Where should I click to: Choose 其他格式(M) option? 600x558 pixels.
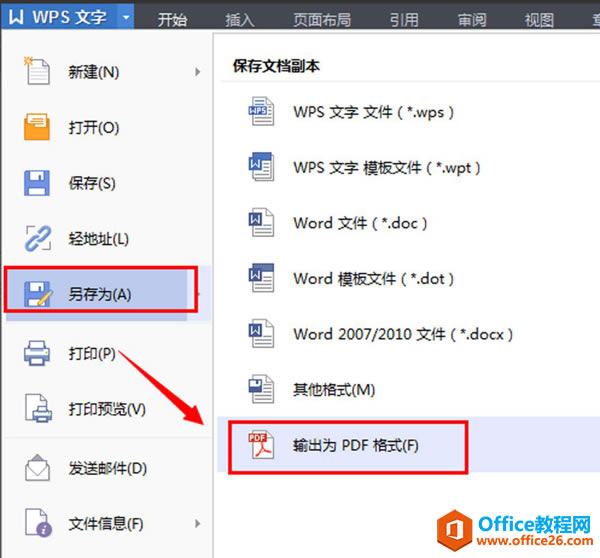tap(409, 389)
